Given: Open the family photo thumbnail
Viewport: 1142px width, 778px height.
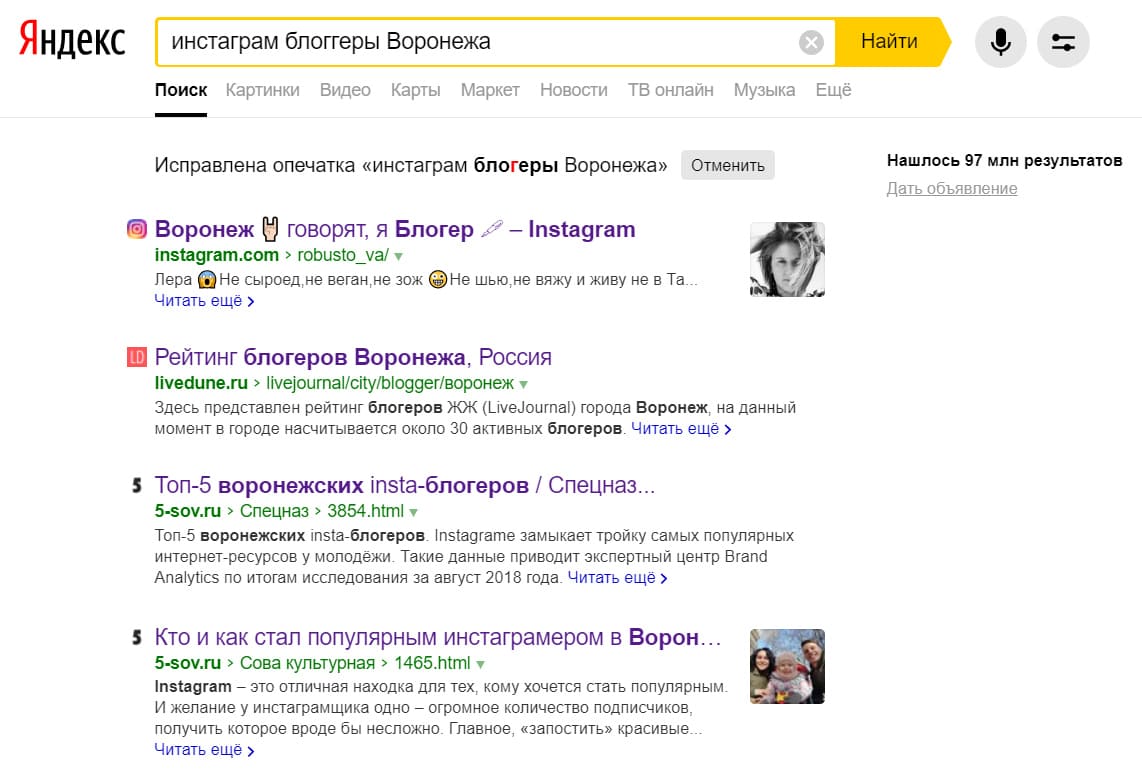Looking at the screenshot, I should (787, 667).
